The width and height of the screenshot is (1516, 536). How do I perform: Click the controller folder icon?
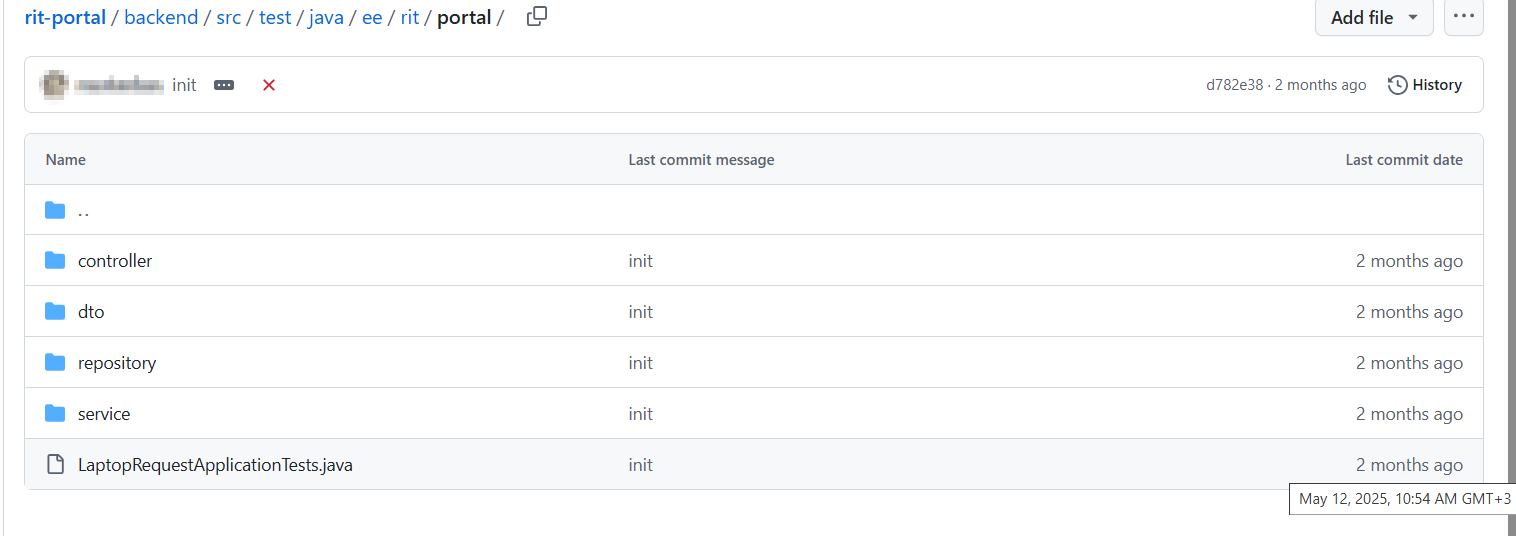coord(55,261)
